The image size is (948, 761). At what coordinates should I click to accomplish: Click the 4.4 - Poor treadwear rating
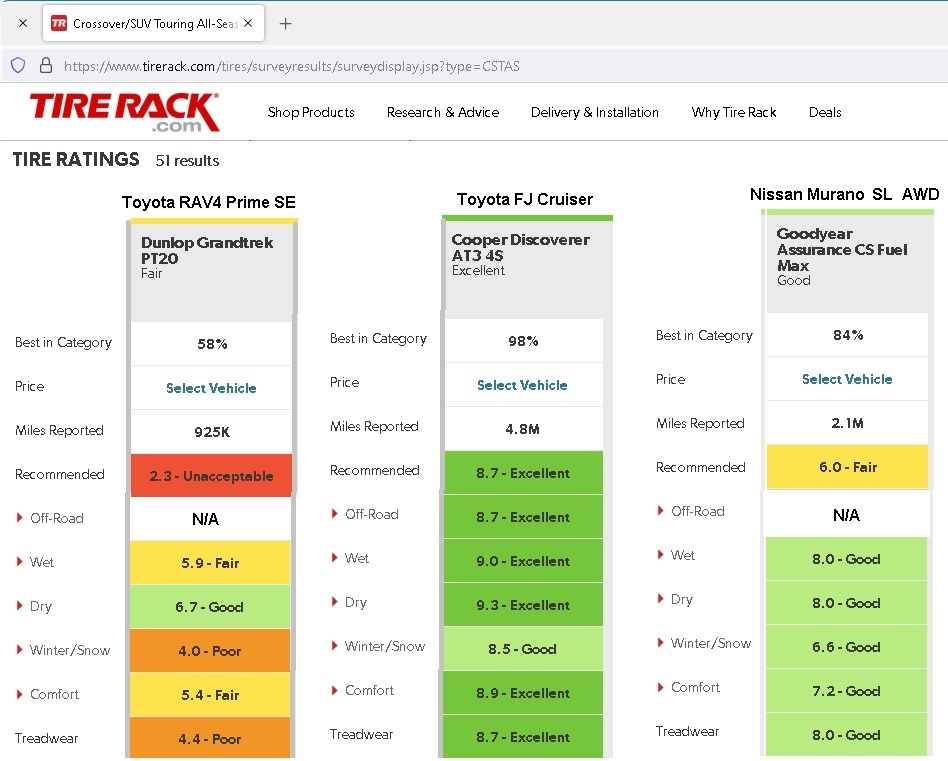[x=210, y=738]
